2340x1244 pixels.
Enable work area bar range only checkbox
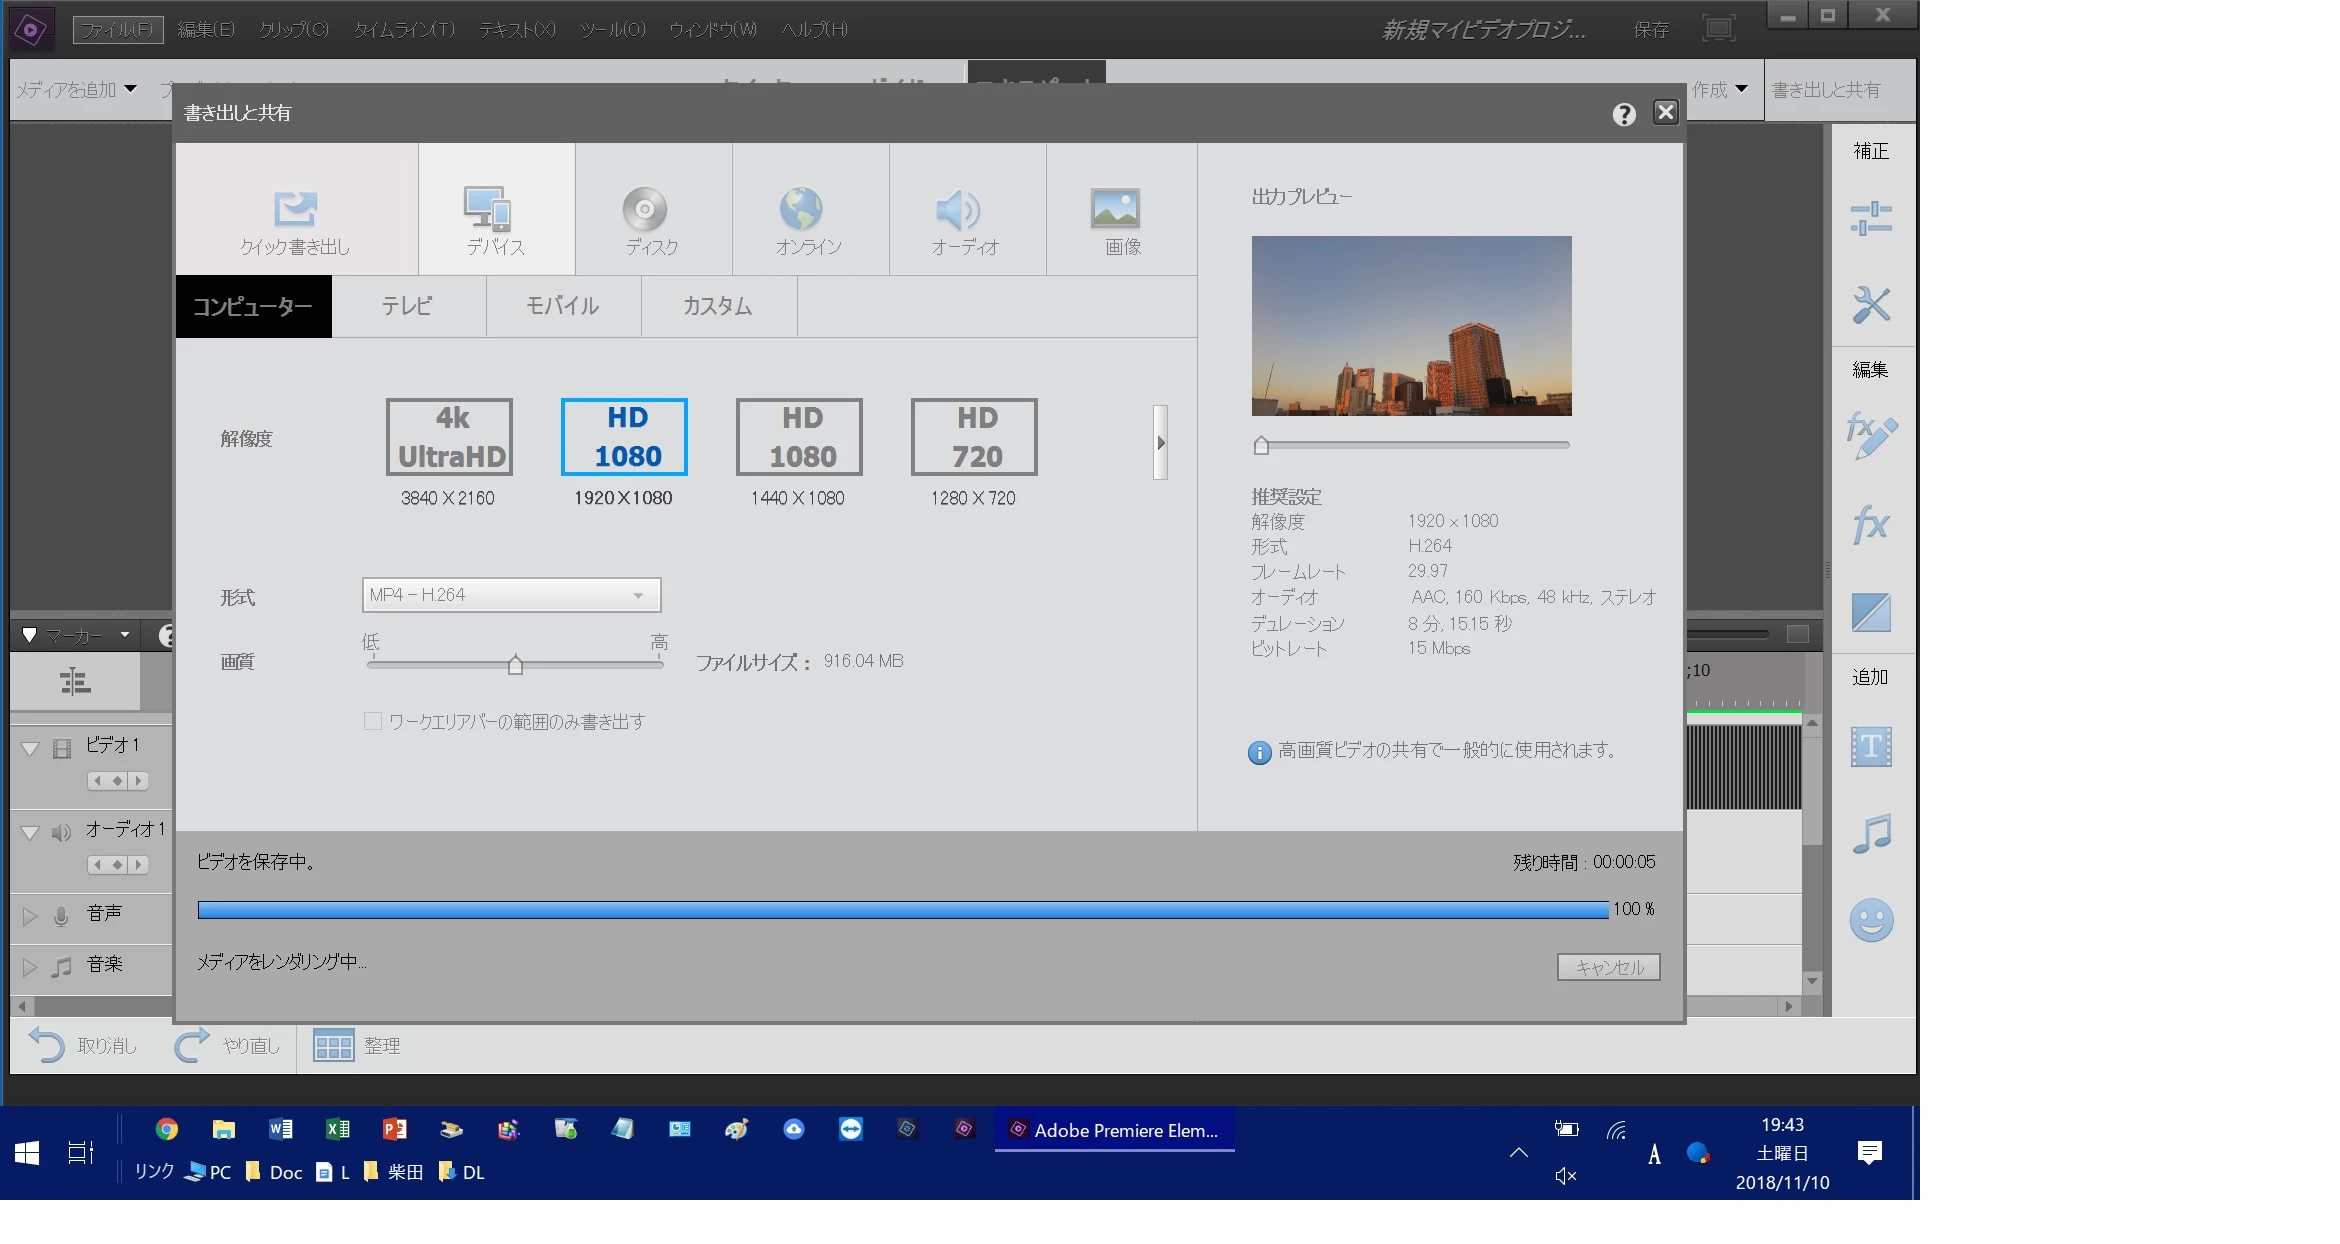click(373, 721)
